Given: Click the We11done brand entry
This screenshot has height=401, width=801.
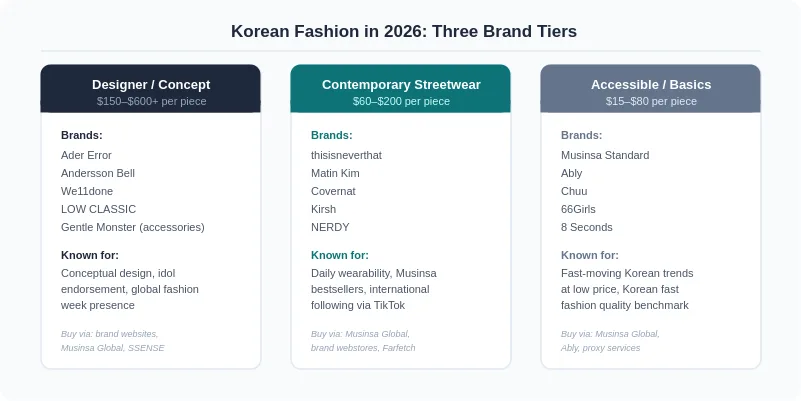Looking at the screenshot, I should point(87,191).
